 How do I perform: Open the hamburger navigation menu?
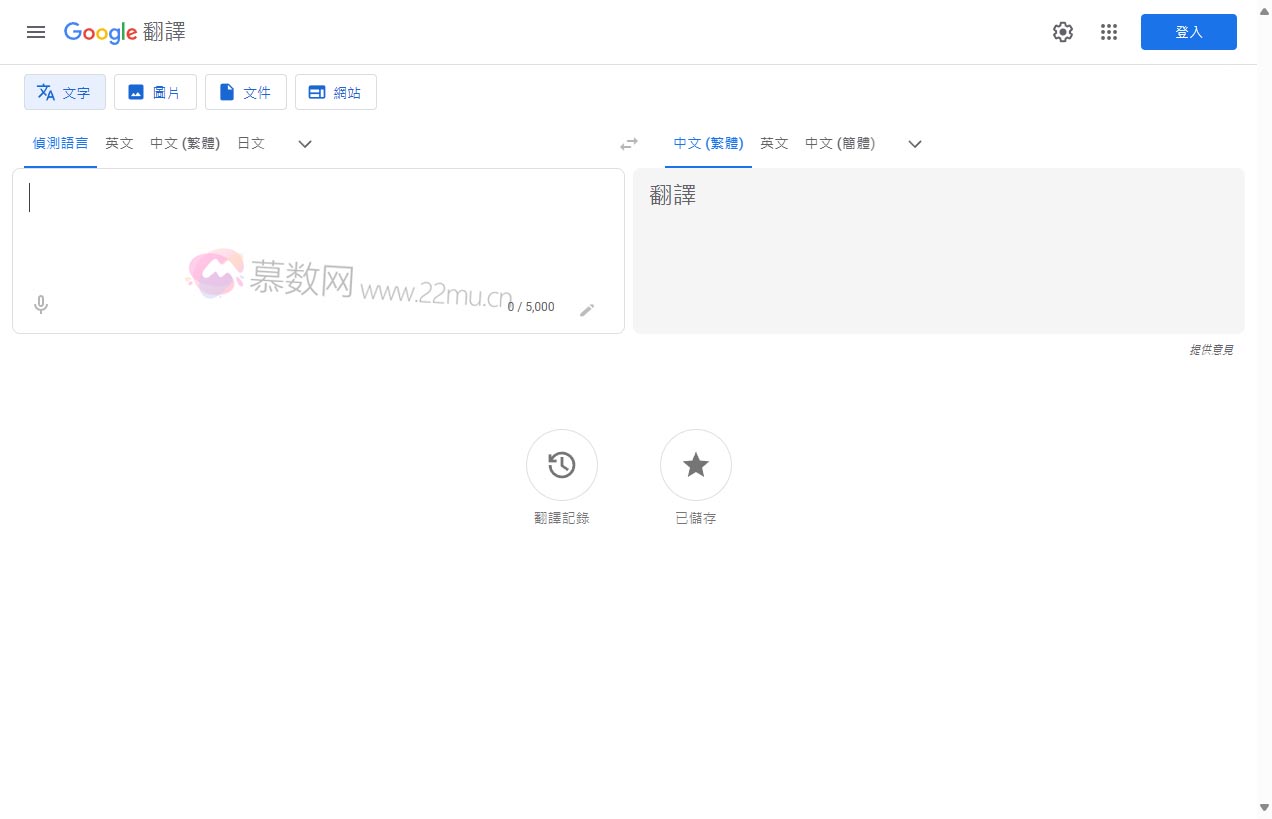[x=36, y=32]
